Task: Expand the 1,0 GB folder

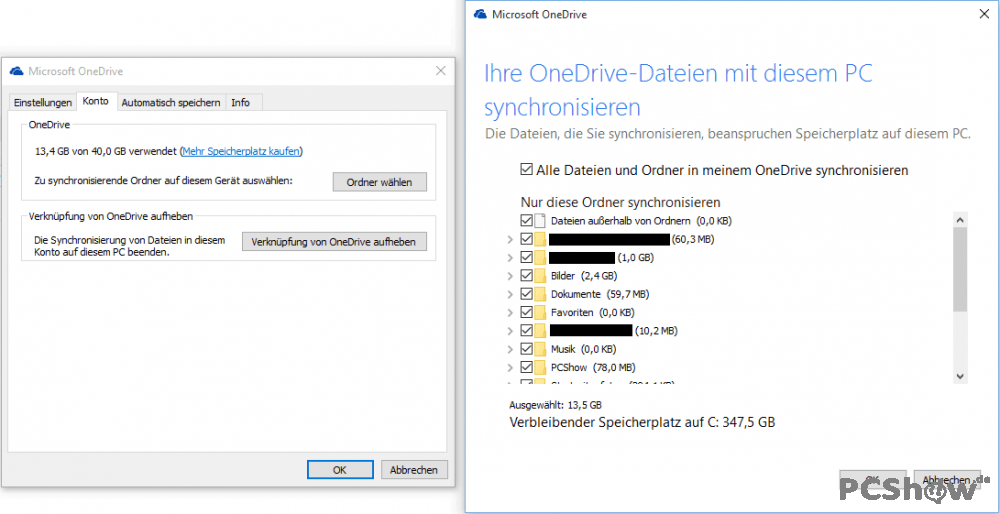Action: point(510,258)
